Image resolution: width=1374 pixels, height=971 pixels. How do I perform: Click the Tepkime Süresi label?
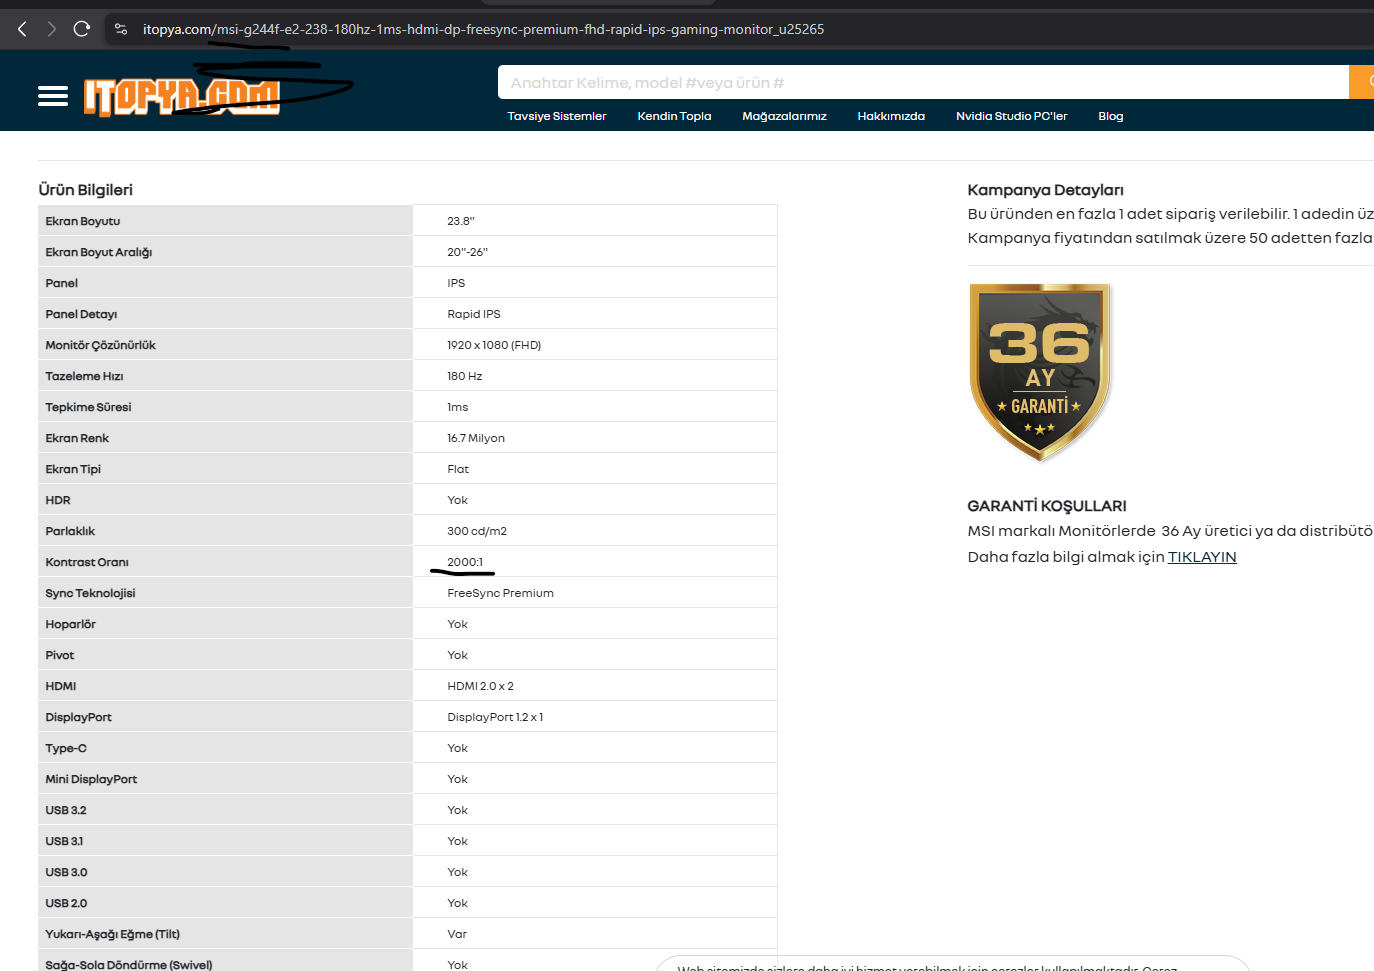pyautogui.click(x=88, y=407)
